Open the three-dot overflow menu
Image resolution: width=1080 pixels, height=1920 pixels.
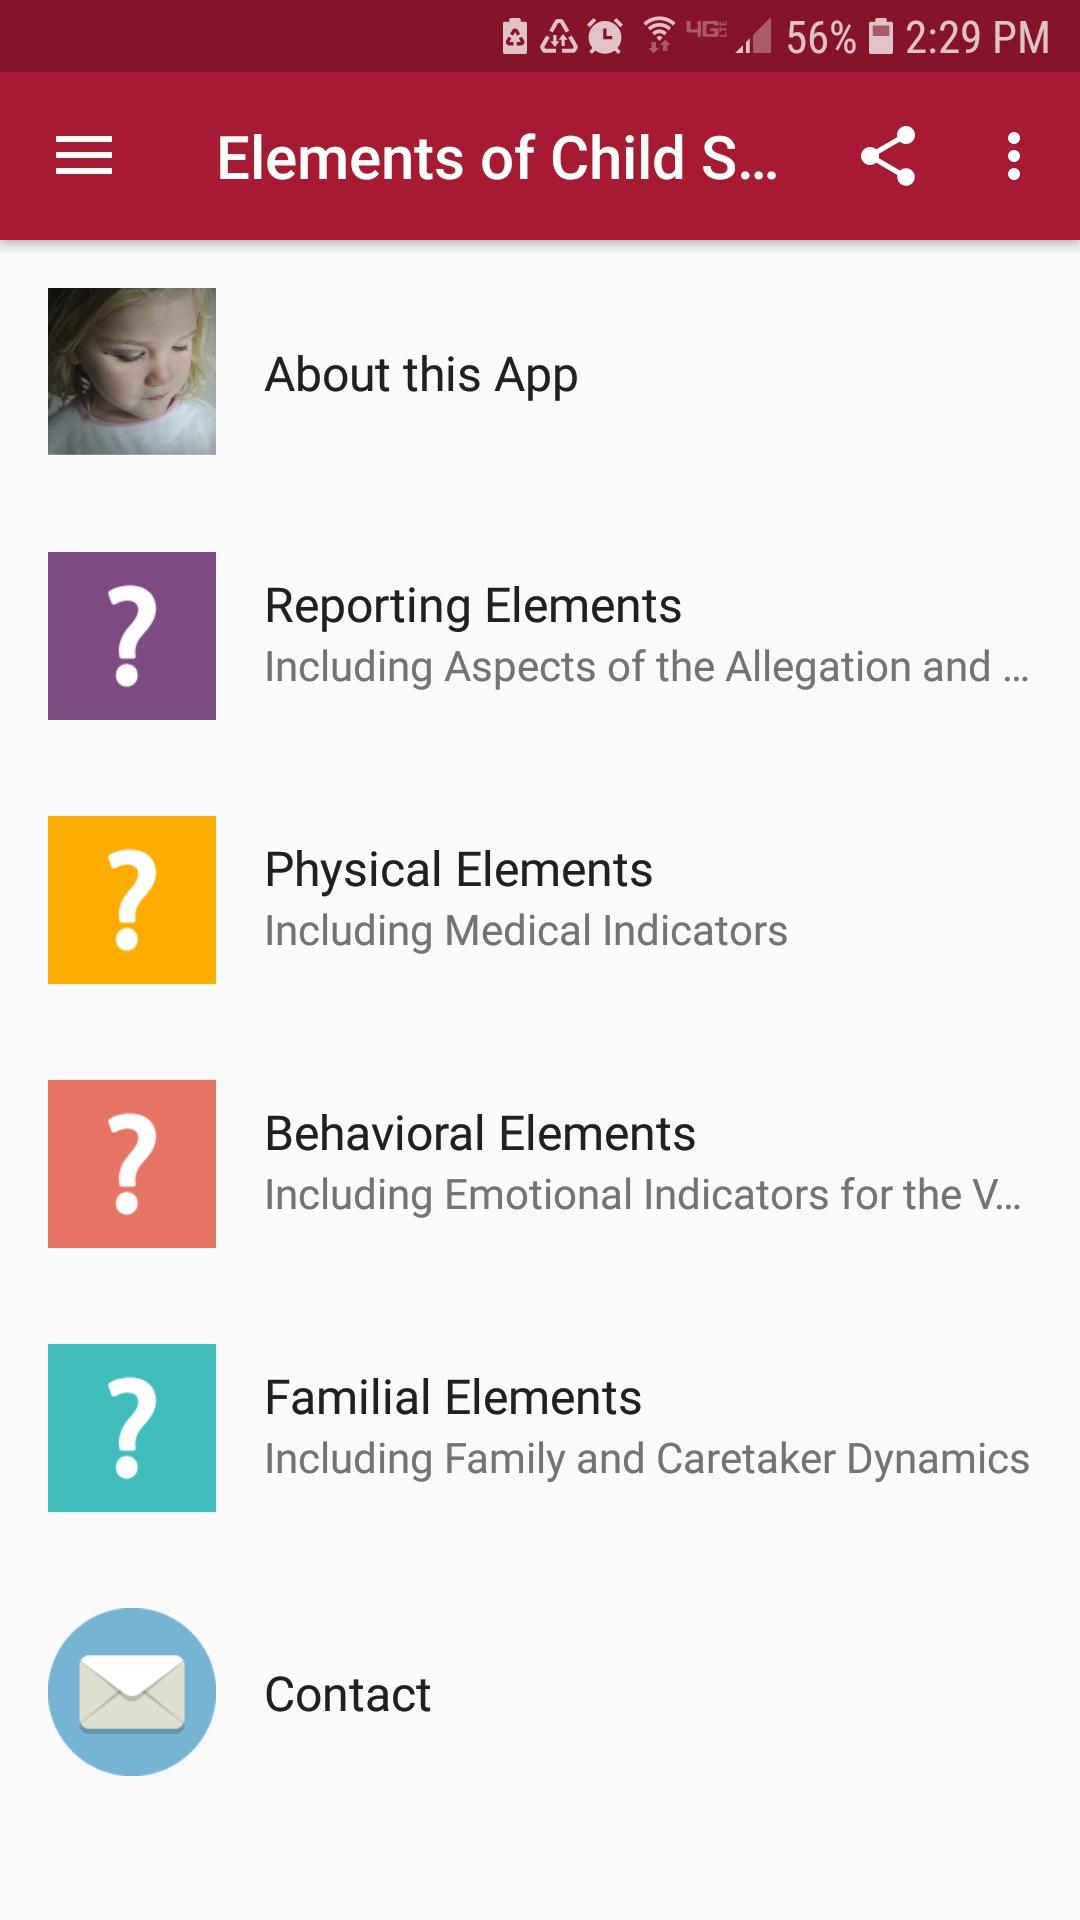pyautogui.click(x=1014, y=156)
